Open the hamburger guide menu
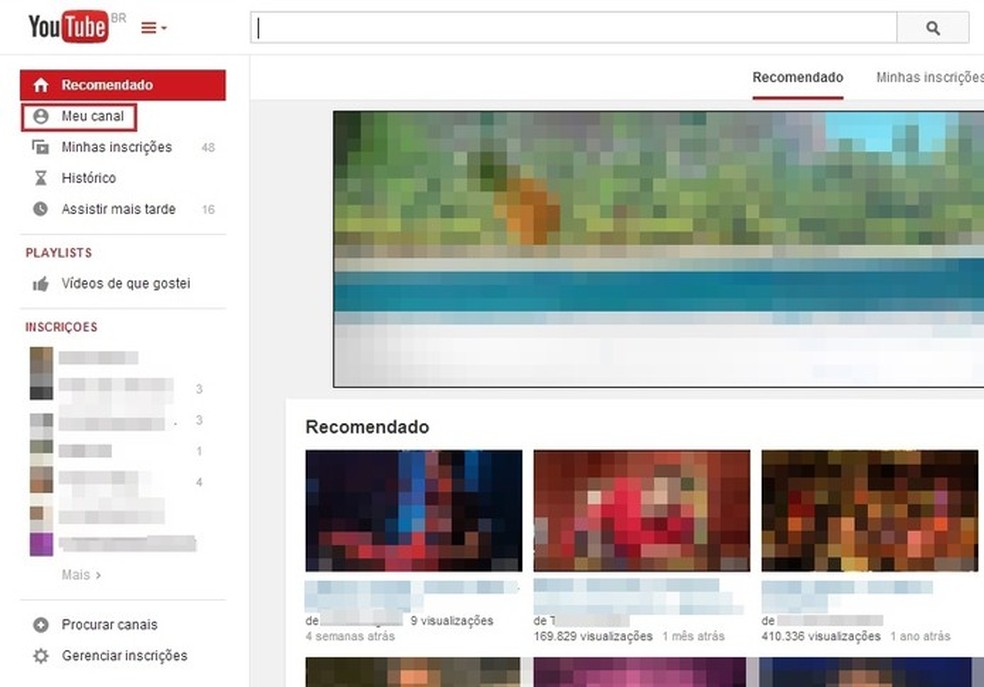Viewport: 984px width, 687px height. [147, 26]
